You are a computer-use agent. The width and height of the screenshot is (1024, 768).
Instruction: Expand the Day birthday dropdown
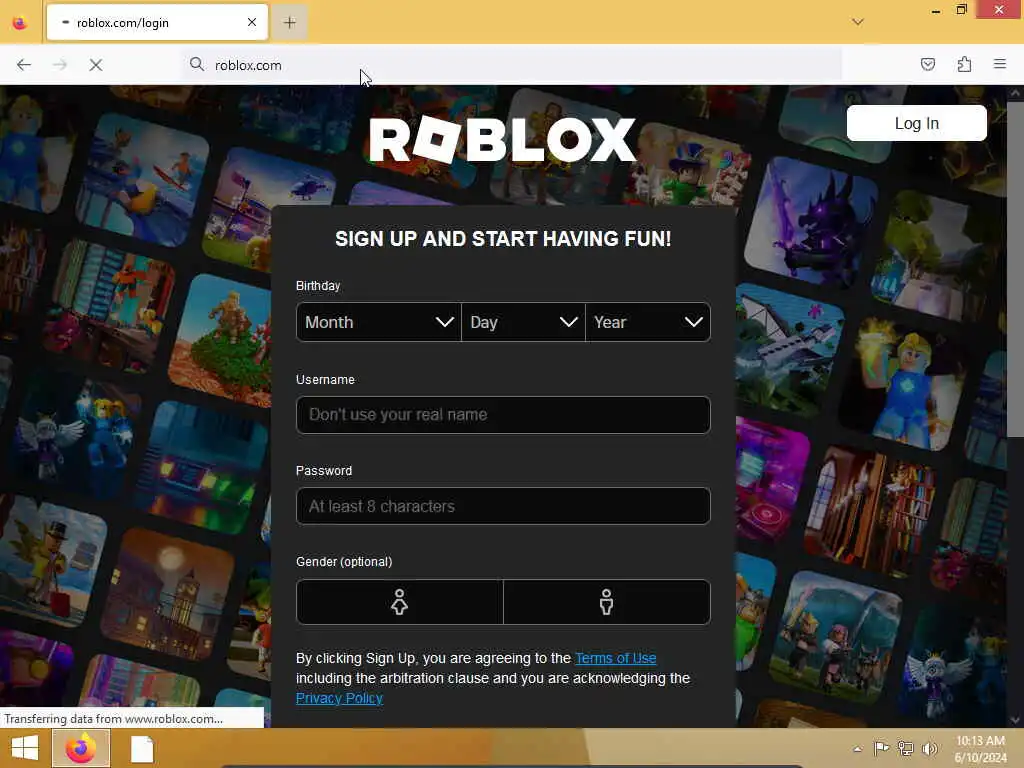523,322
